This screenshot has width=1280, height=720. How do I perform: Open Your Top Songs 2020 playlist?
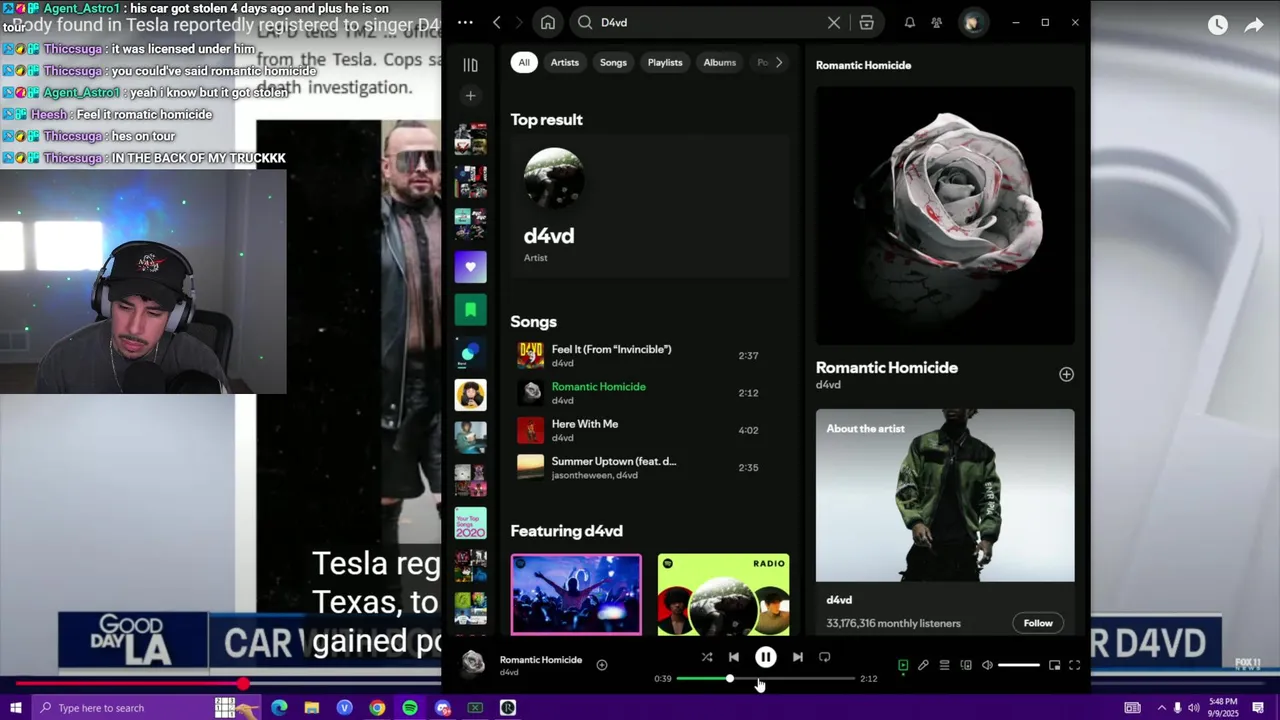click(x=470, y=524)
